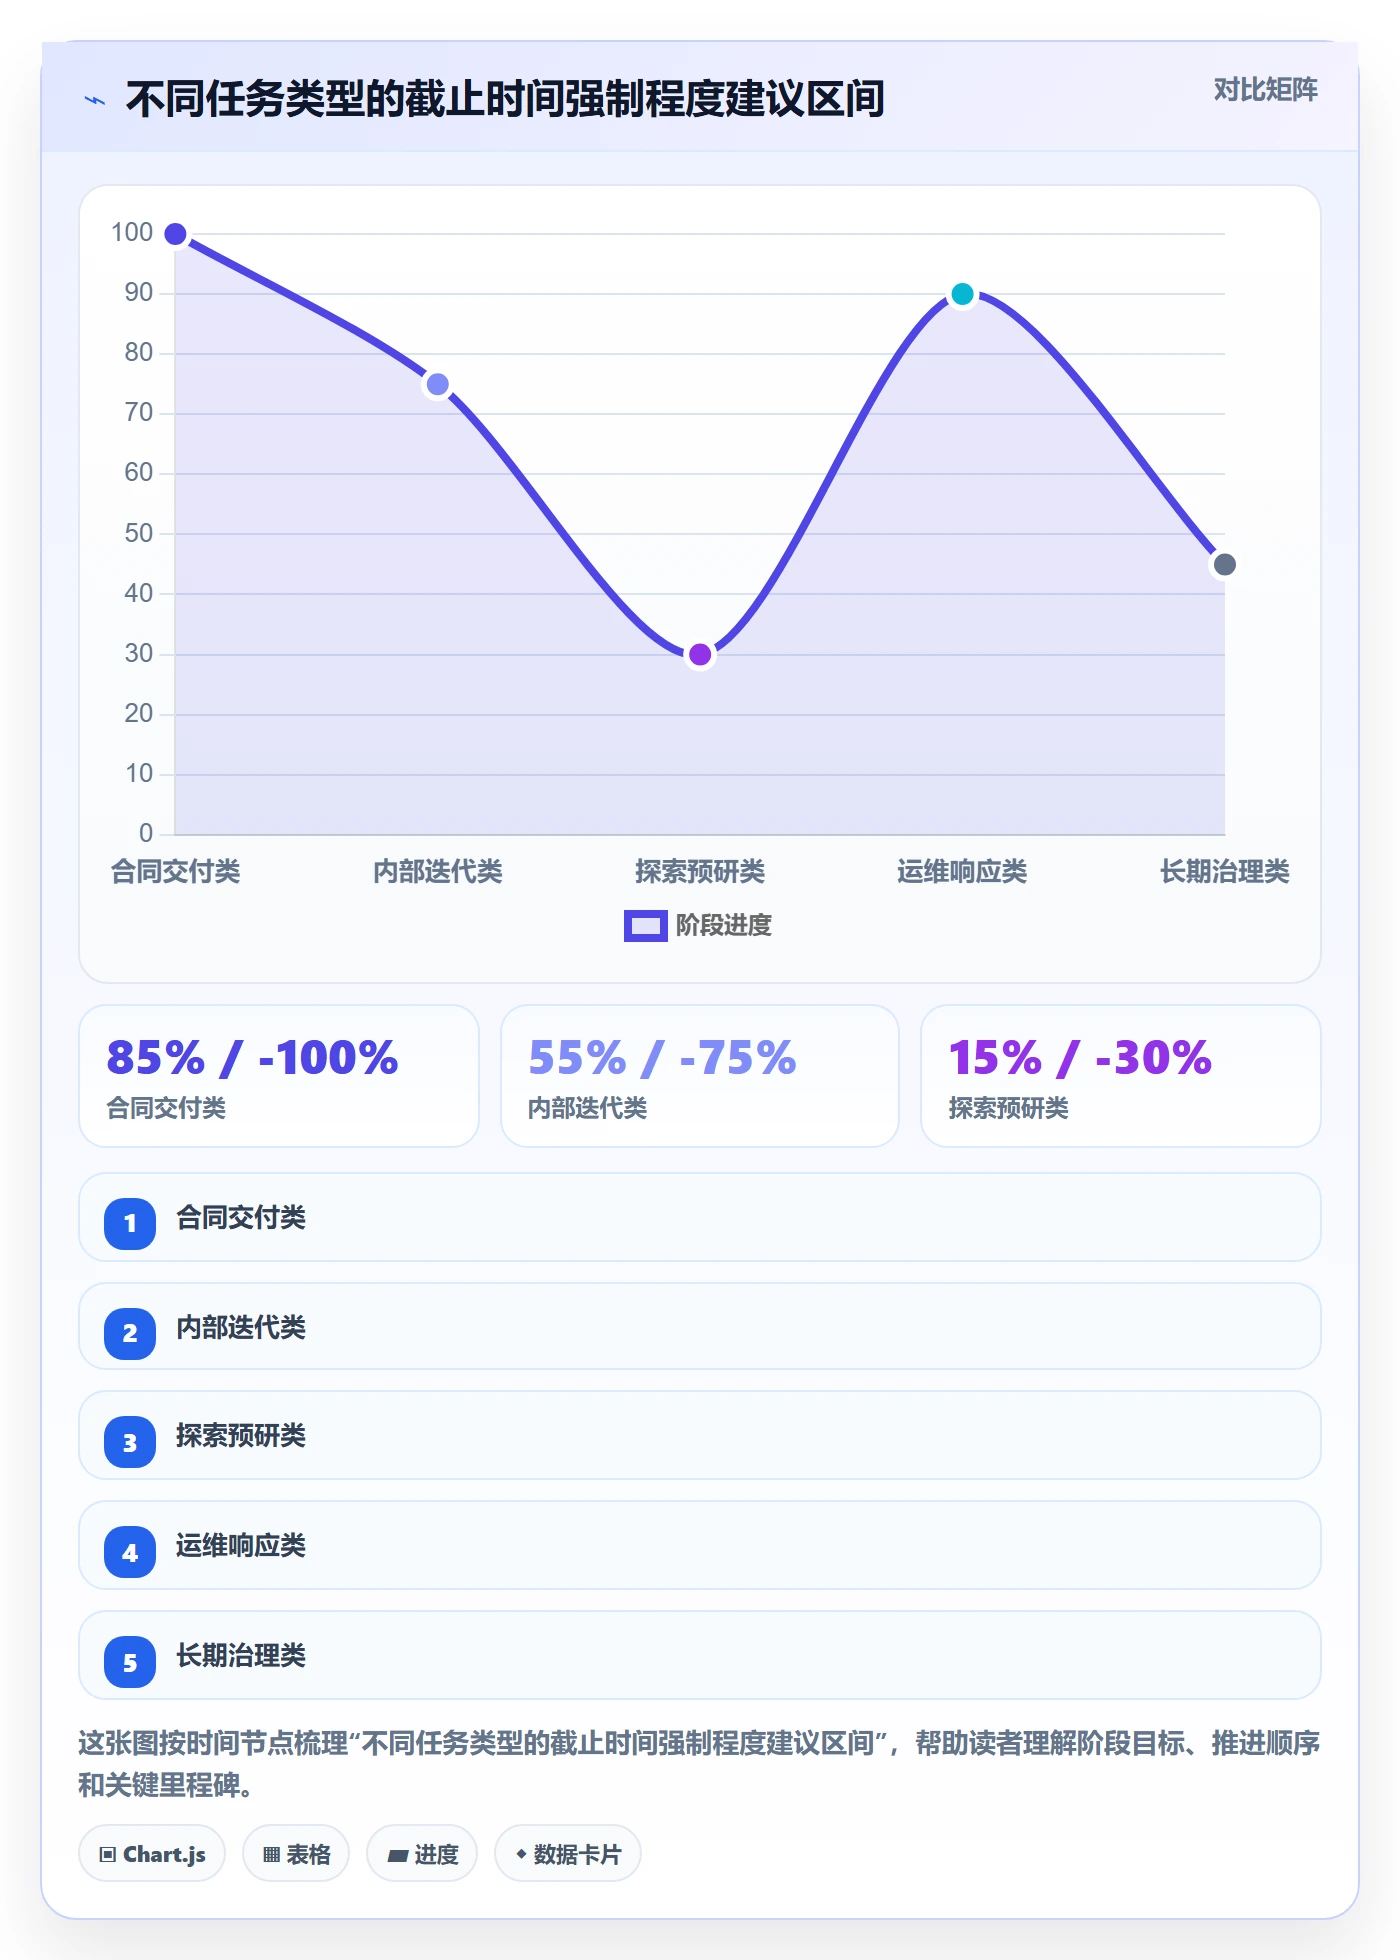The width and height of the screenshot is (1400, 1960).
Task: Click the x-axis label 运维响应类
Action: tap(962, 872)
